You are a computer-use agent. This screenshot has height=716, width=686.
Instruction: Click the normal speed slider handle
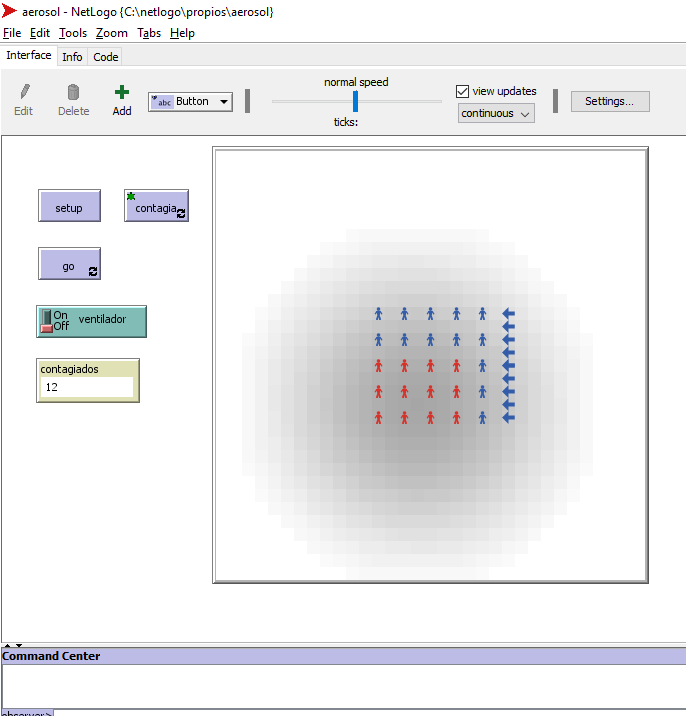point(355,101)
